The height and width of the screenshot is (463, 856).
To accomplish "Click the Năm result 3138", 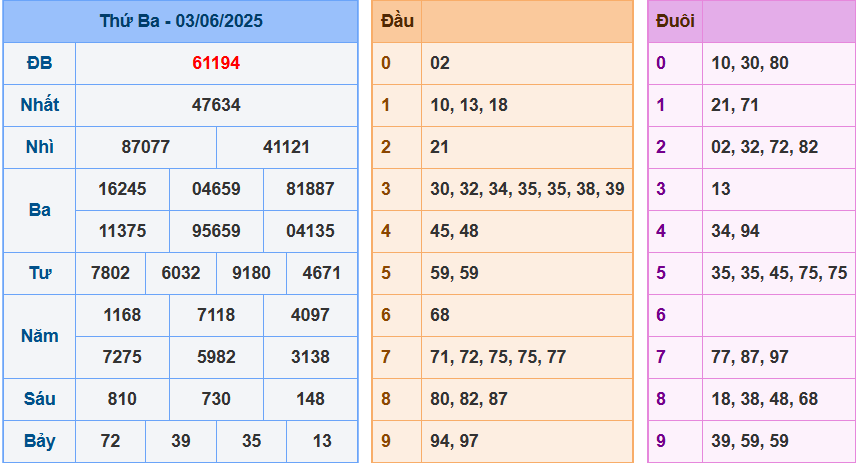I will 310,357.
